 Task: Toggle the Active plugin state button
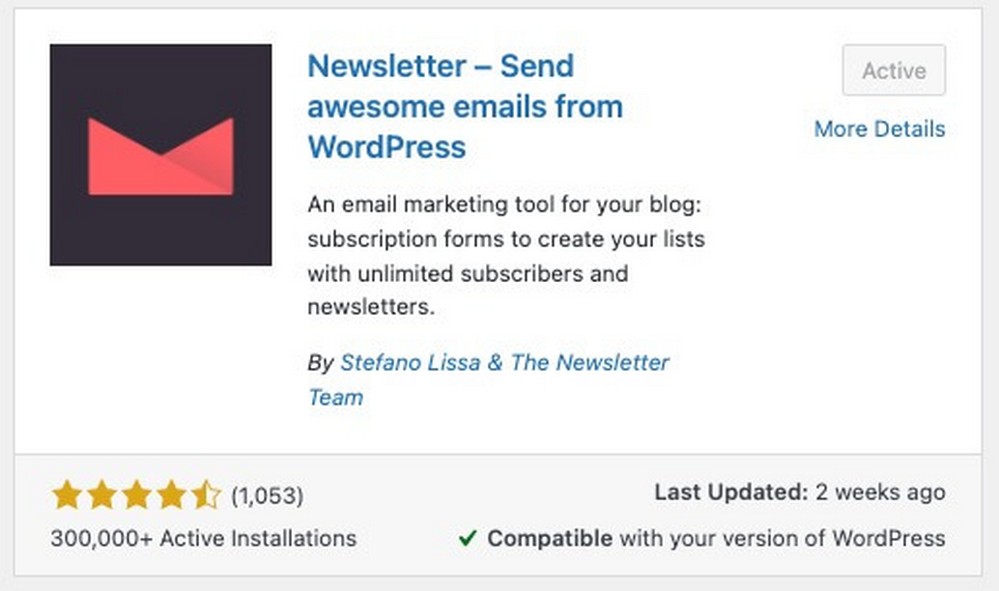coord(893,70)
